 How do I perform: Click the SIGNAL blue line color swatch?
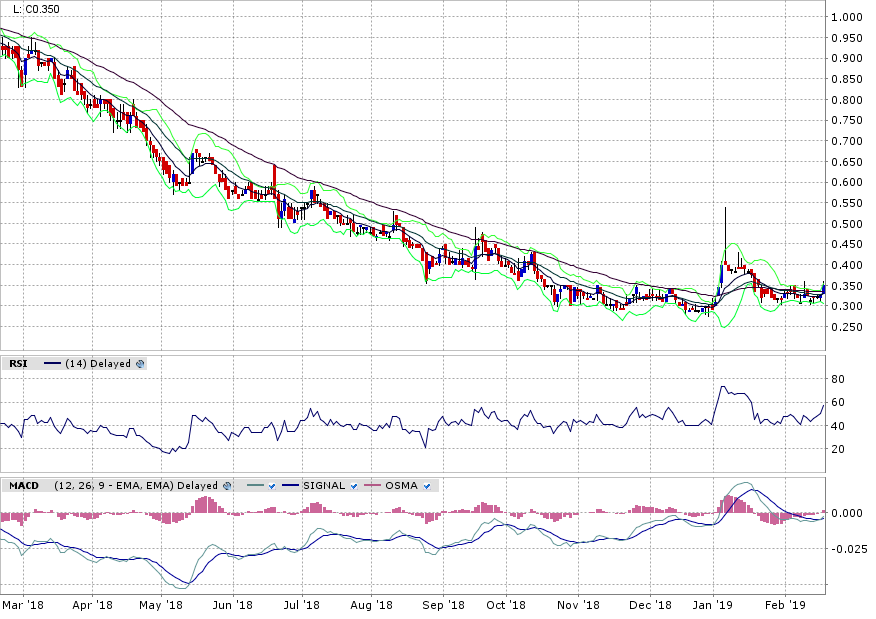294,485
